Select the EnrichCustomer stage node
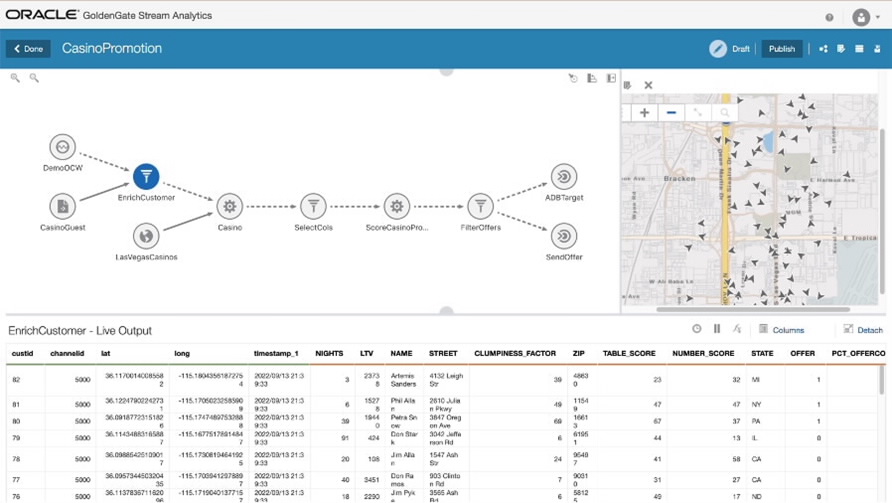Viewport: 892px width, 503px height. (146, 176)
